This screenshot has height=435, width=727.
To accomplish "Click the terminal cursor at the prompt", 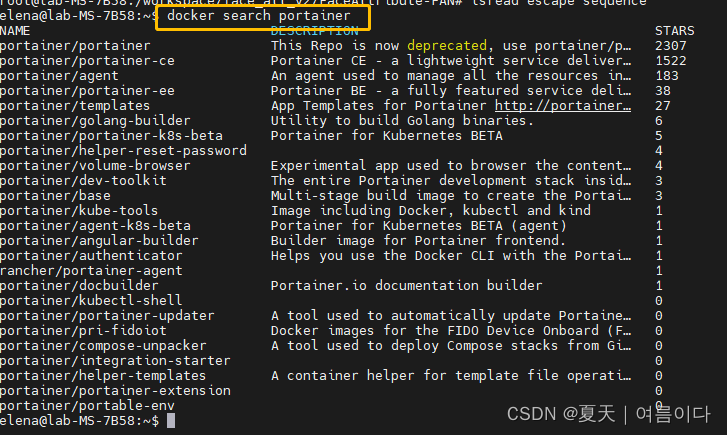I will 171,421.
